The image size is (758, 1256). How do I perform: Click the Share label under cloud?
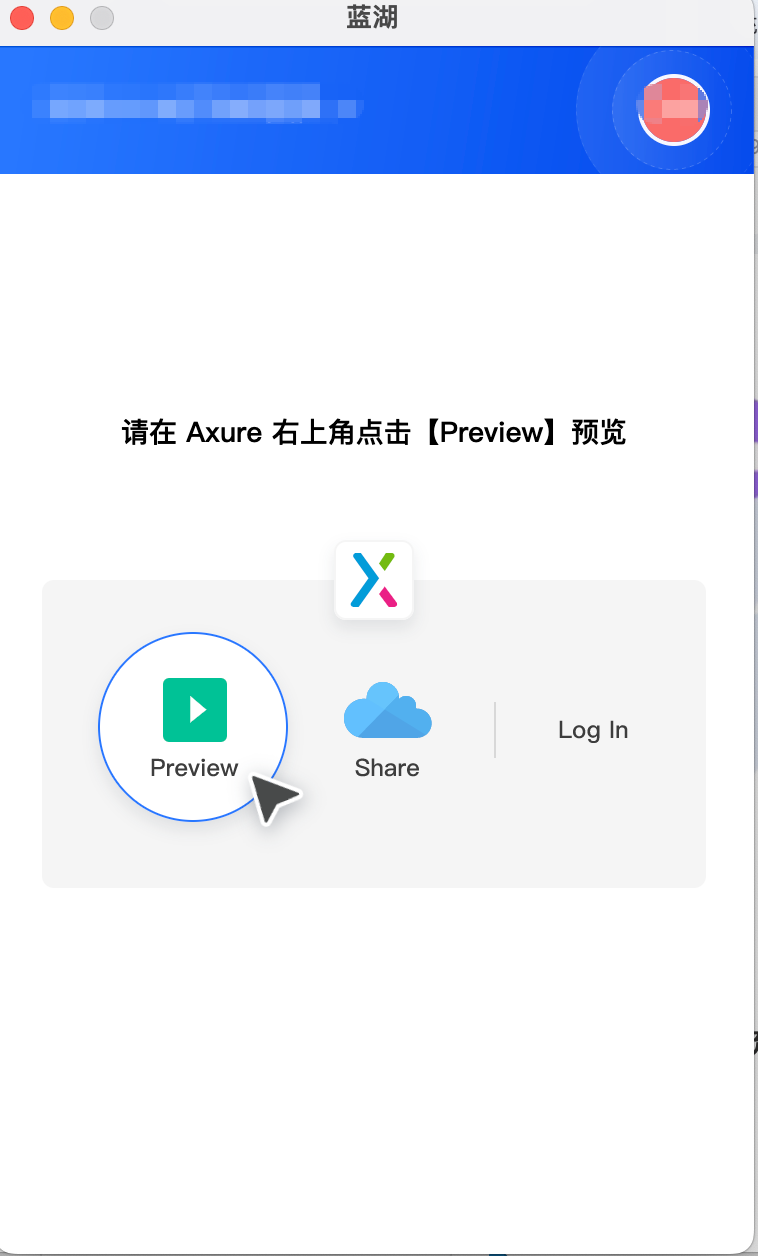point(387,768)
